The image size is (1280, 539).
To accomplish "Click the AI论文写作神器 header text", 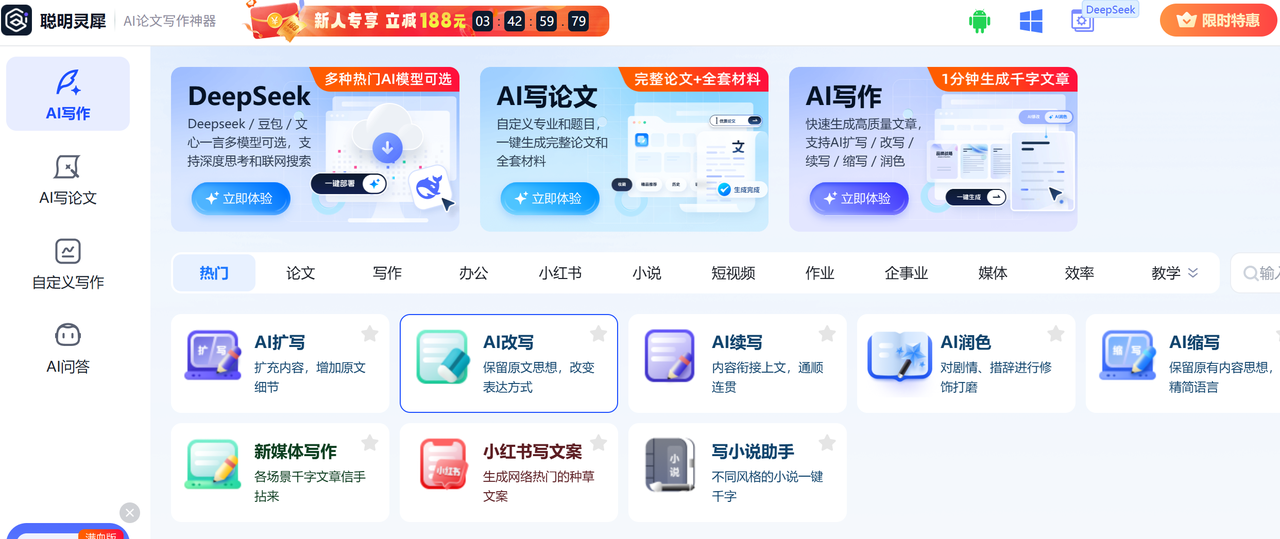I will (170, 21).
